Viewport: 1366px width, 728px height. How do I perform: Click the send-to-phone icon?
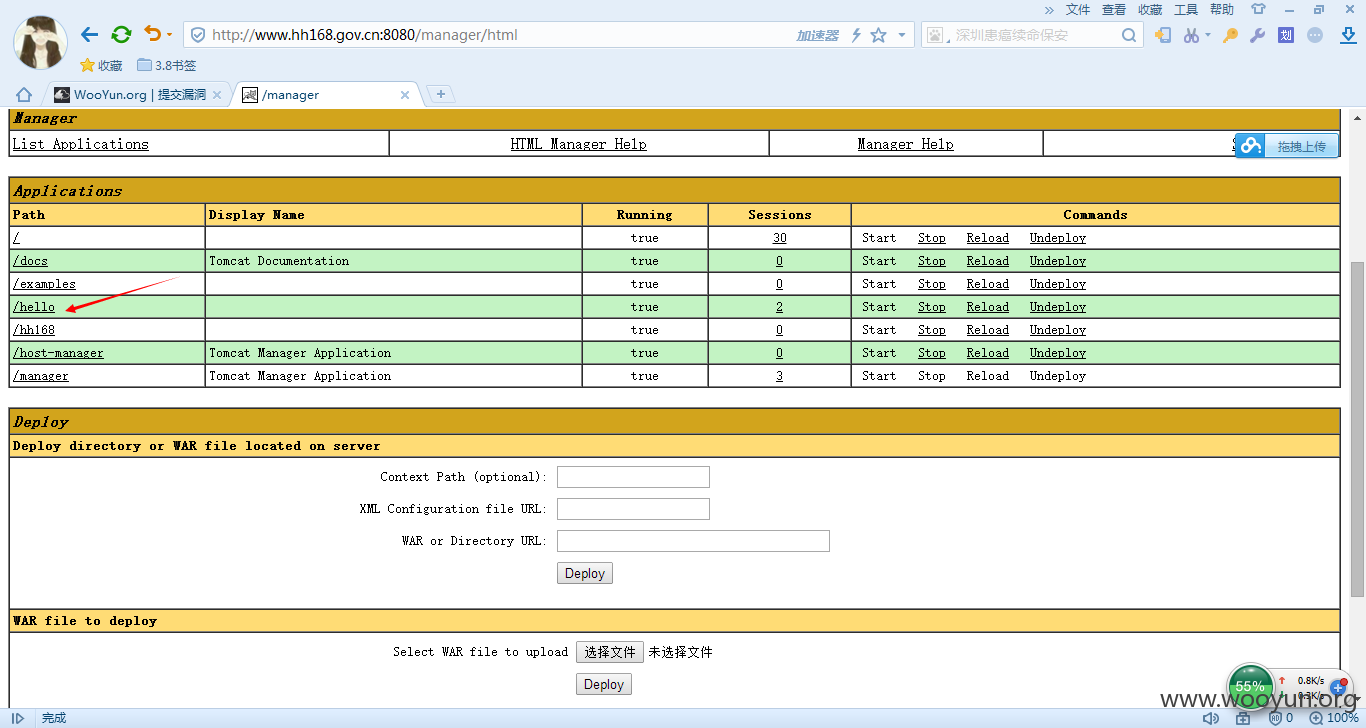1163,35
